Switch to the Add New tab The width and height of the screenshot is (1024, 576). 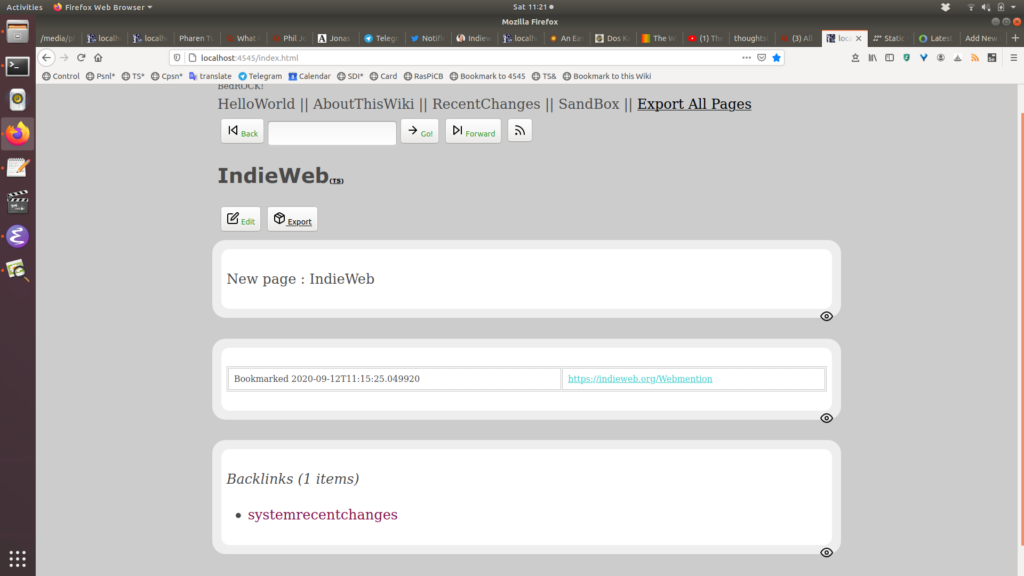[981, 38]
